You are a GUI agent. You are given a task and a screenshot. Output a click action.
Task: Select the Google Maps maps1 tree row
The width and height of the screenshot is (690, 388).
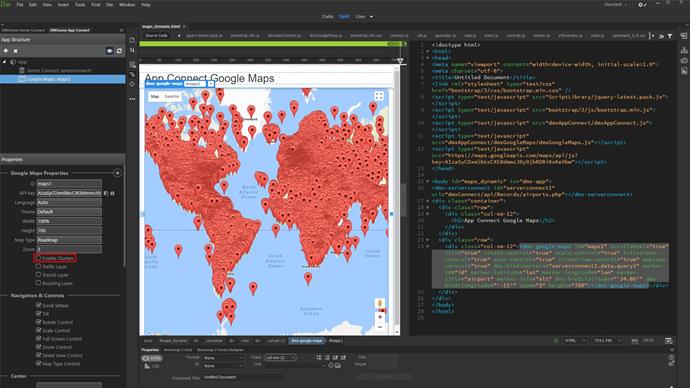62,79
